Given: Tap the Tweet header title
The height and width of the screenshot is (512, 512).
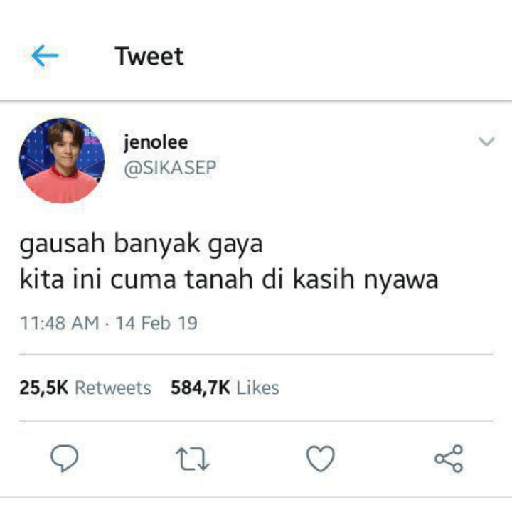Looking at the screenshot, I should click(149, 56).
